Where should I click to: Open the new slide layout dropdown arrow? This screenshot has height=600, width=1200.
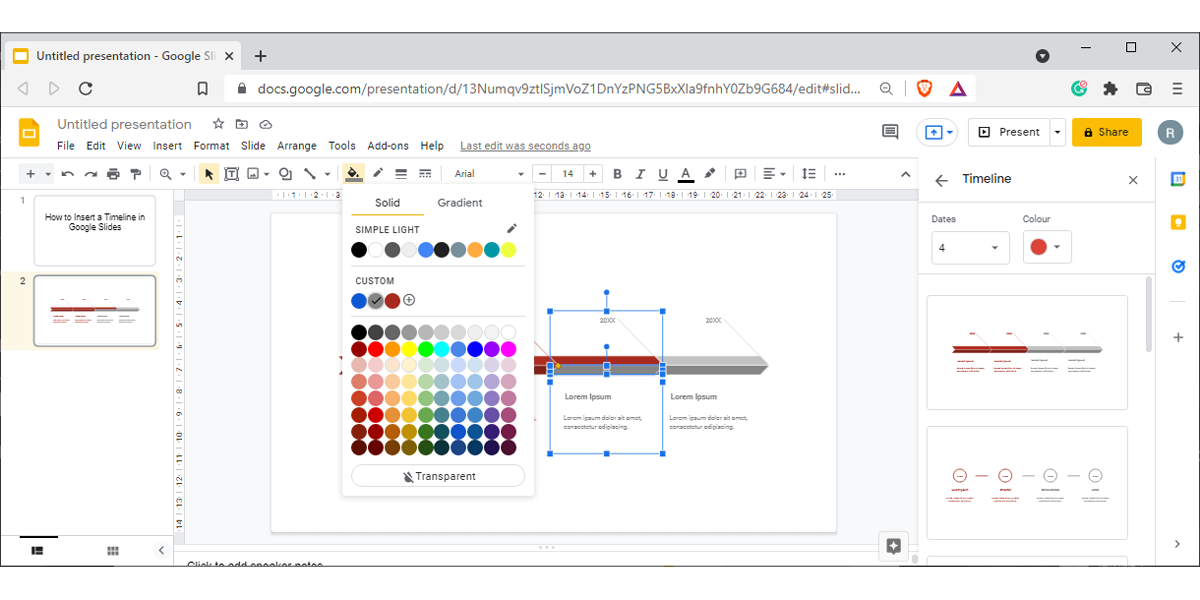coord(48,174)
